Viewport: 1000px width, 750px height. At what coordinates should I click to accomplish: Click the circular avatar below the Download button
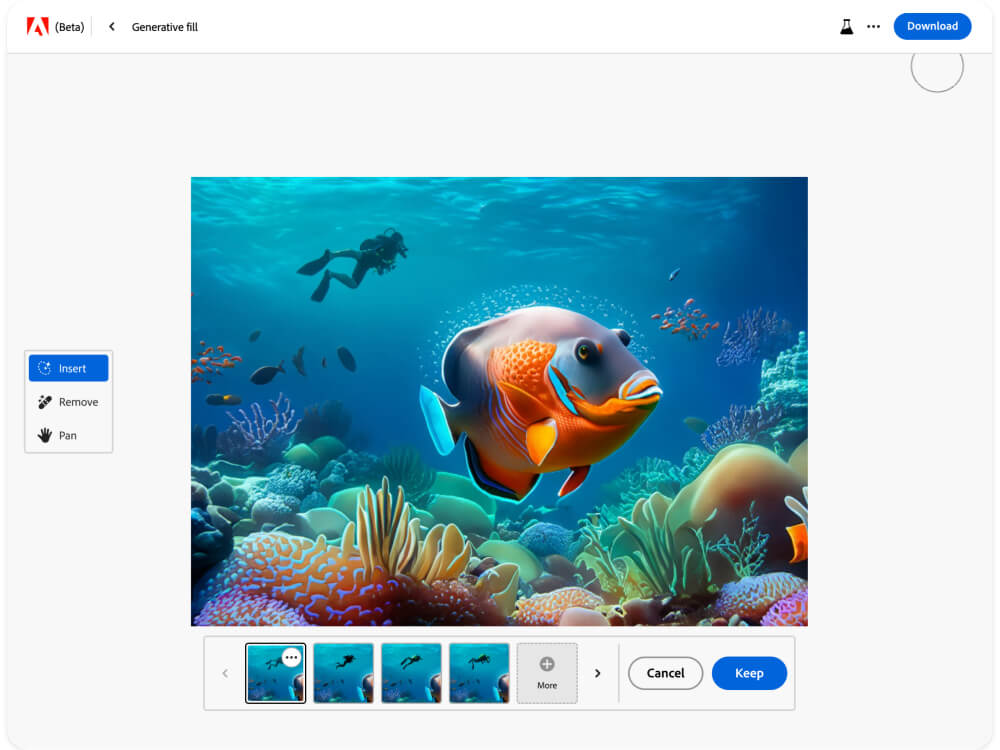click(937, 67)
